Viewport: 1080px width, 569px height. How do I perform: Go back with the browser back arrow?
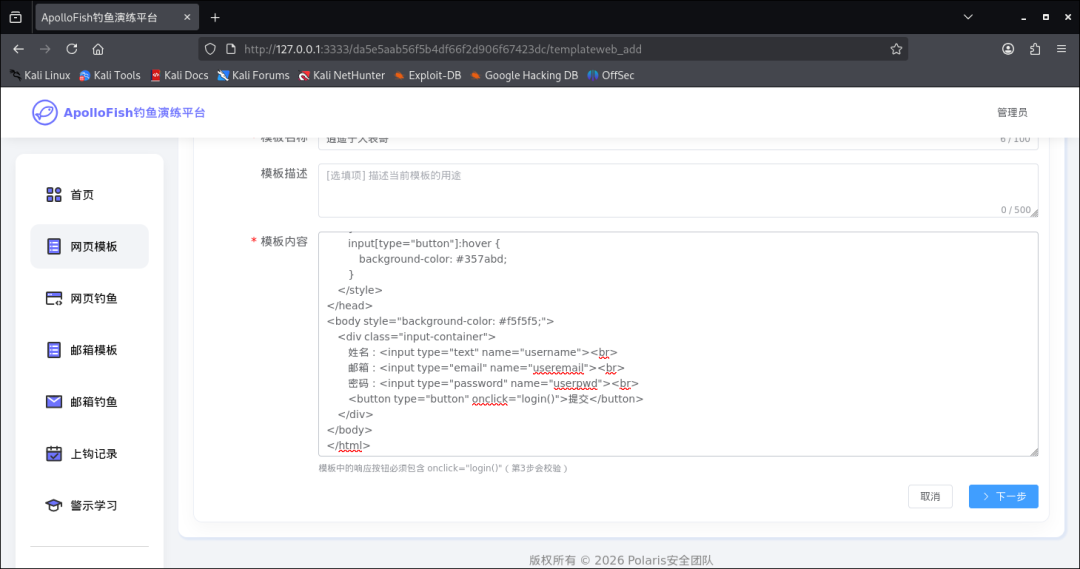coord(19,49)
